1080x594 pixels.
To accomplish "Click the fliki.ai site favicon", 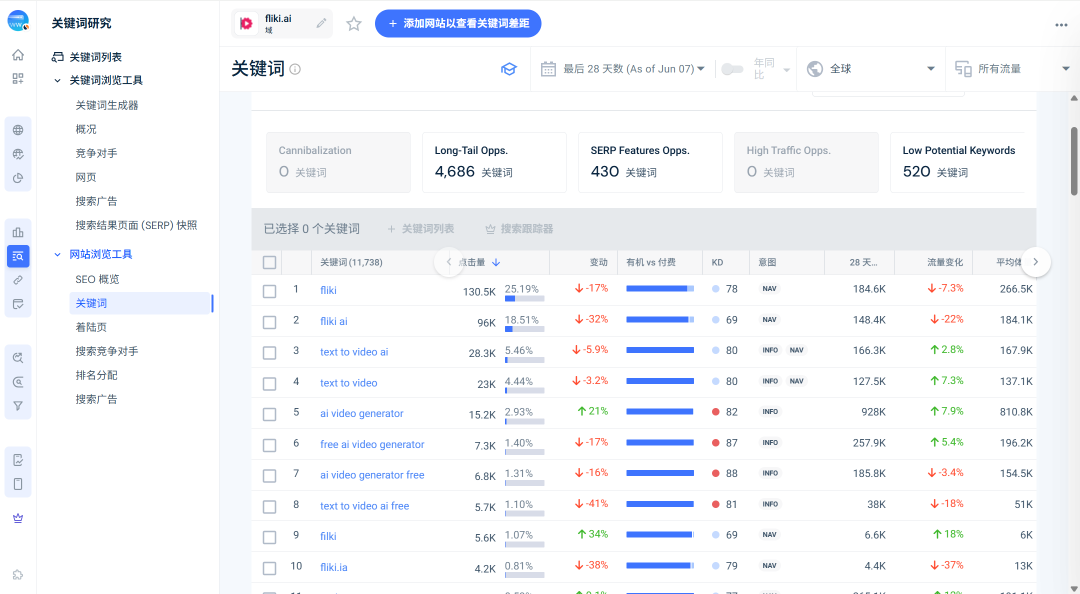I will [246, 23].
